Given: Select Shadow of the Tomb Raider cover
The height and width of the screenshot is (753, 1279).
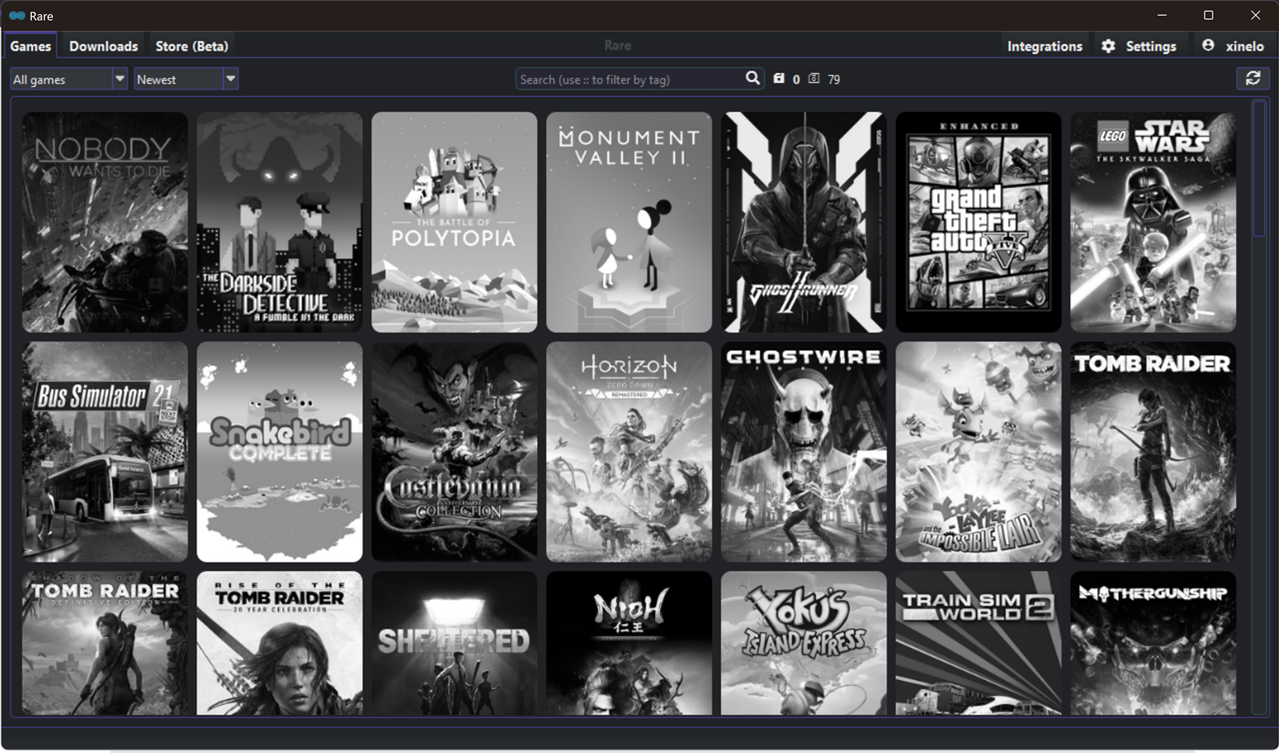Looking at the screenshot, I should click(x=105, y=643).
